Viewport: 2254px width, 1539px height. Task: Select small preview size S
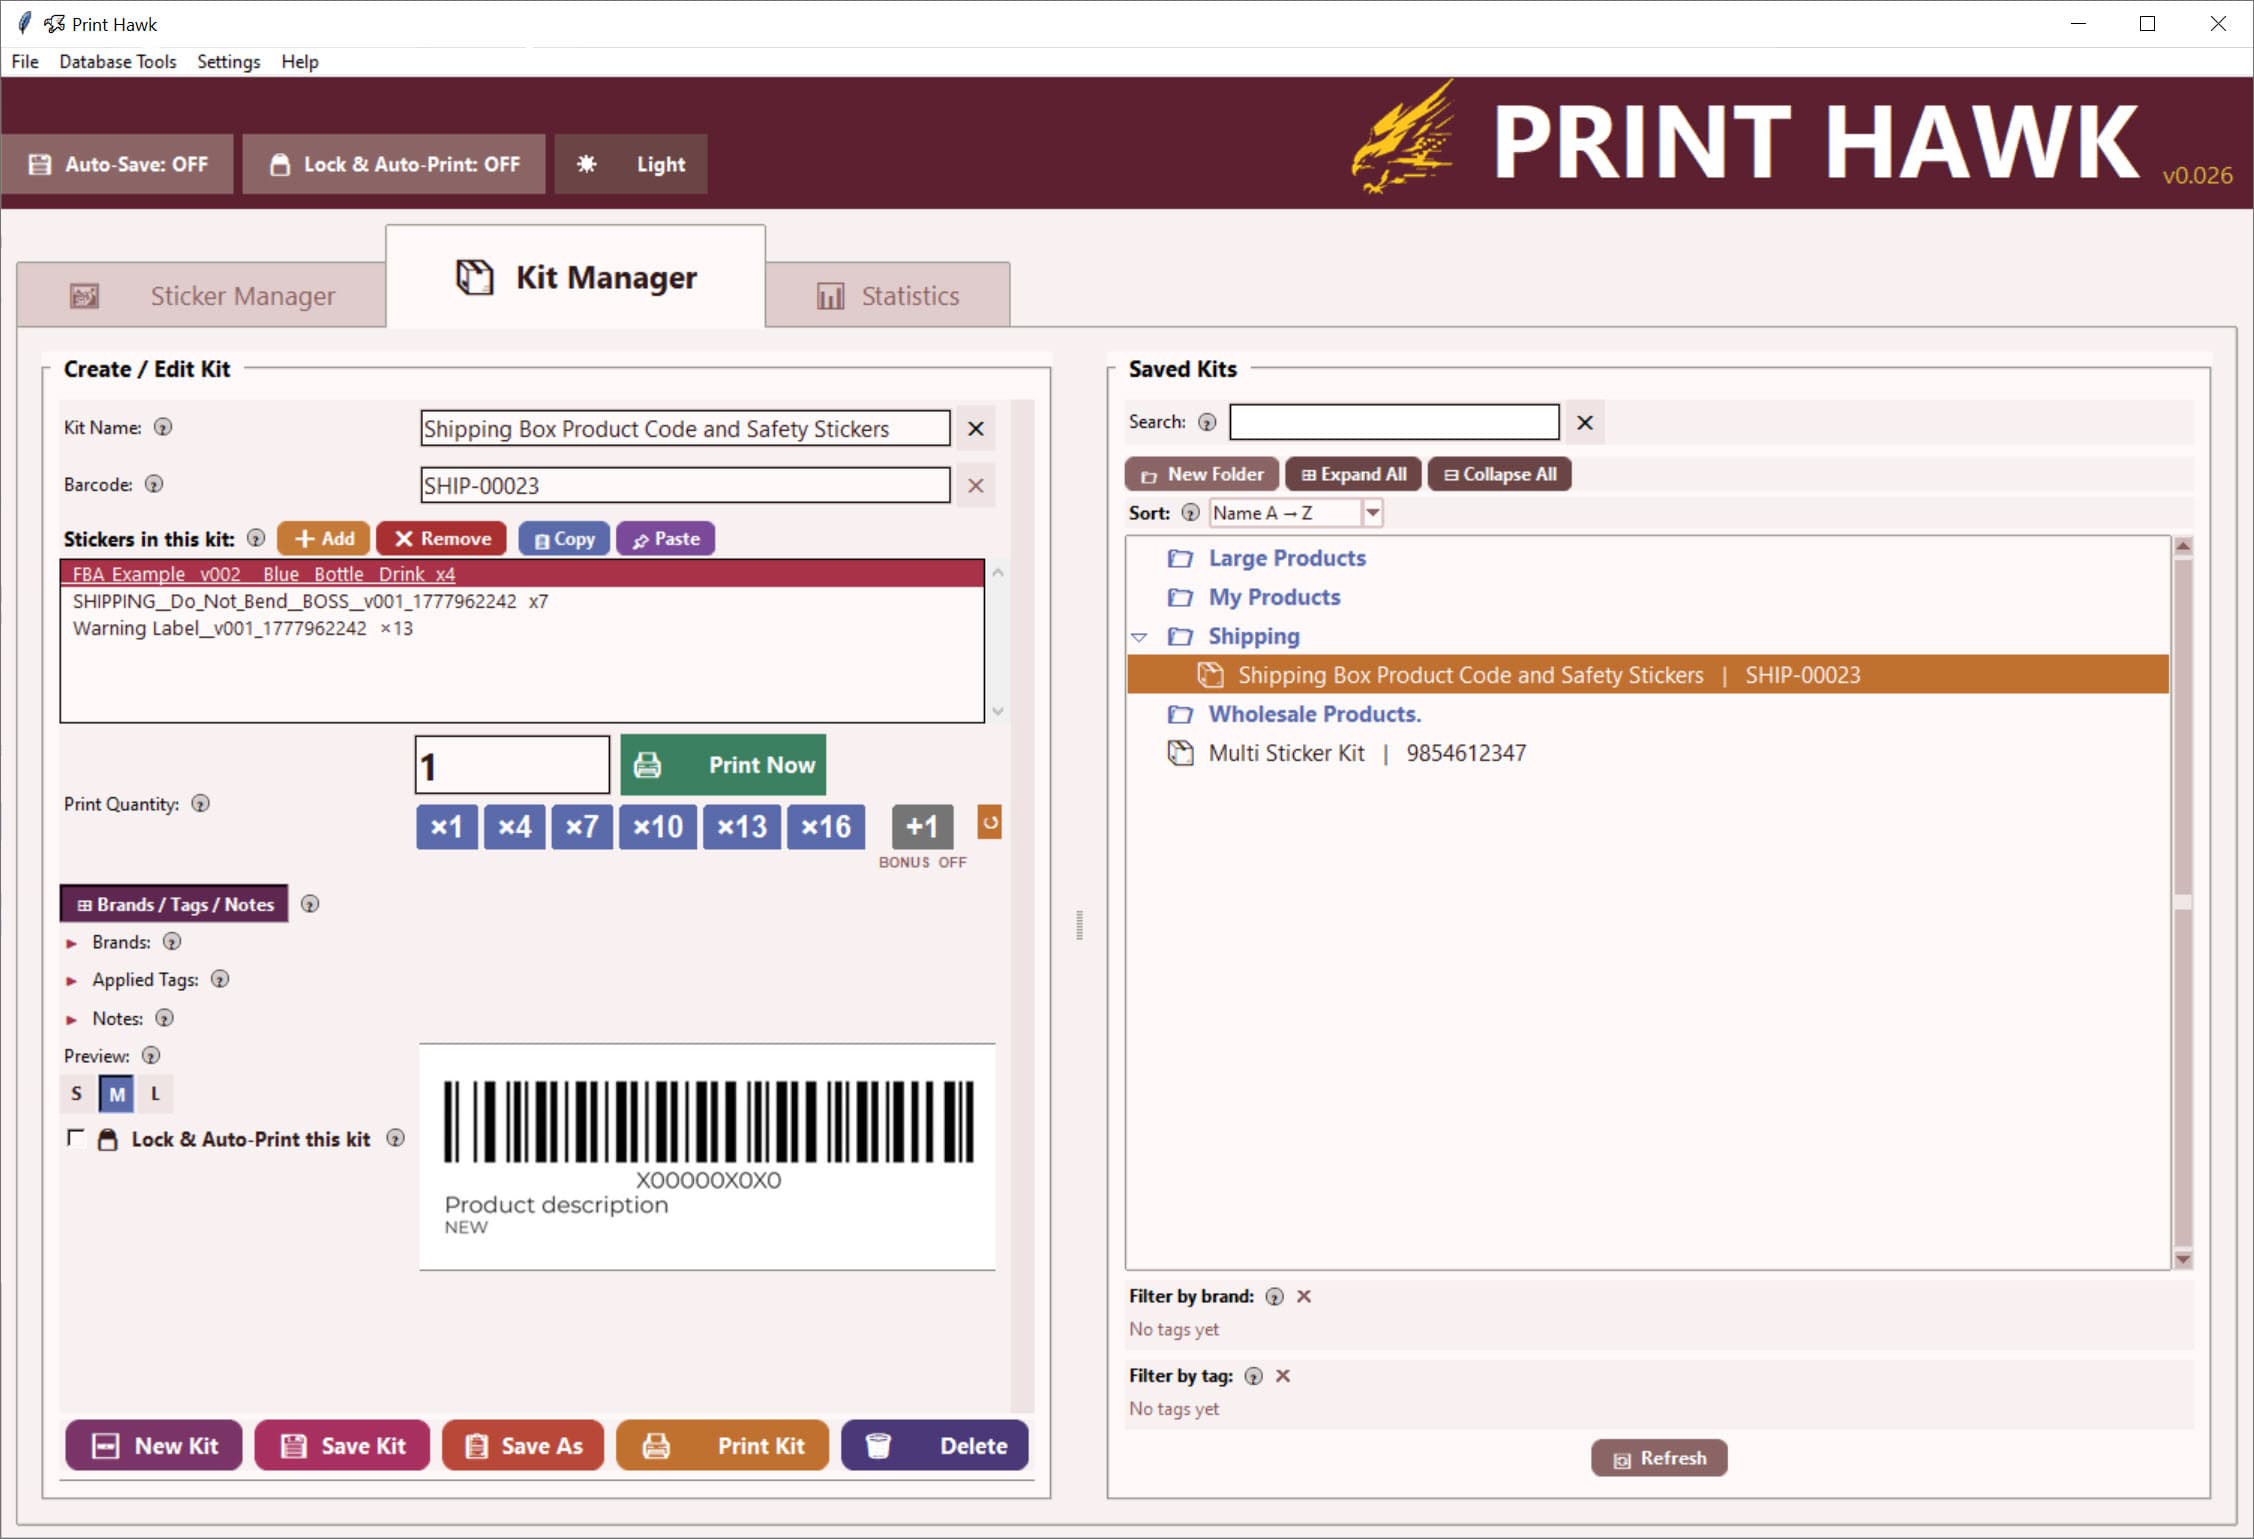pos(77,1093)
